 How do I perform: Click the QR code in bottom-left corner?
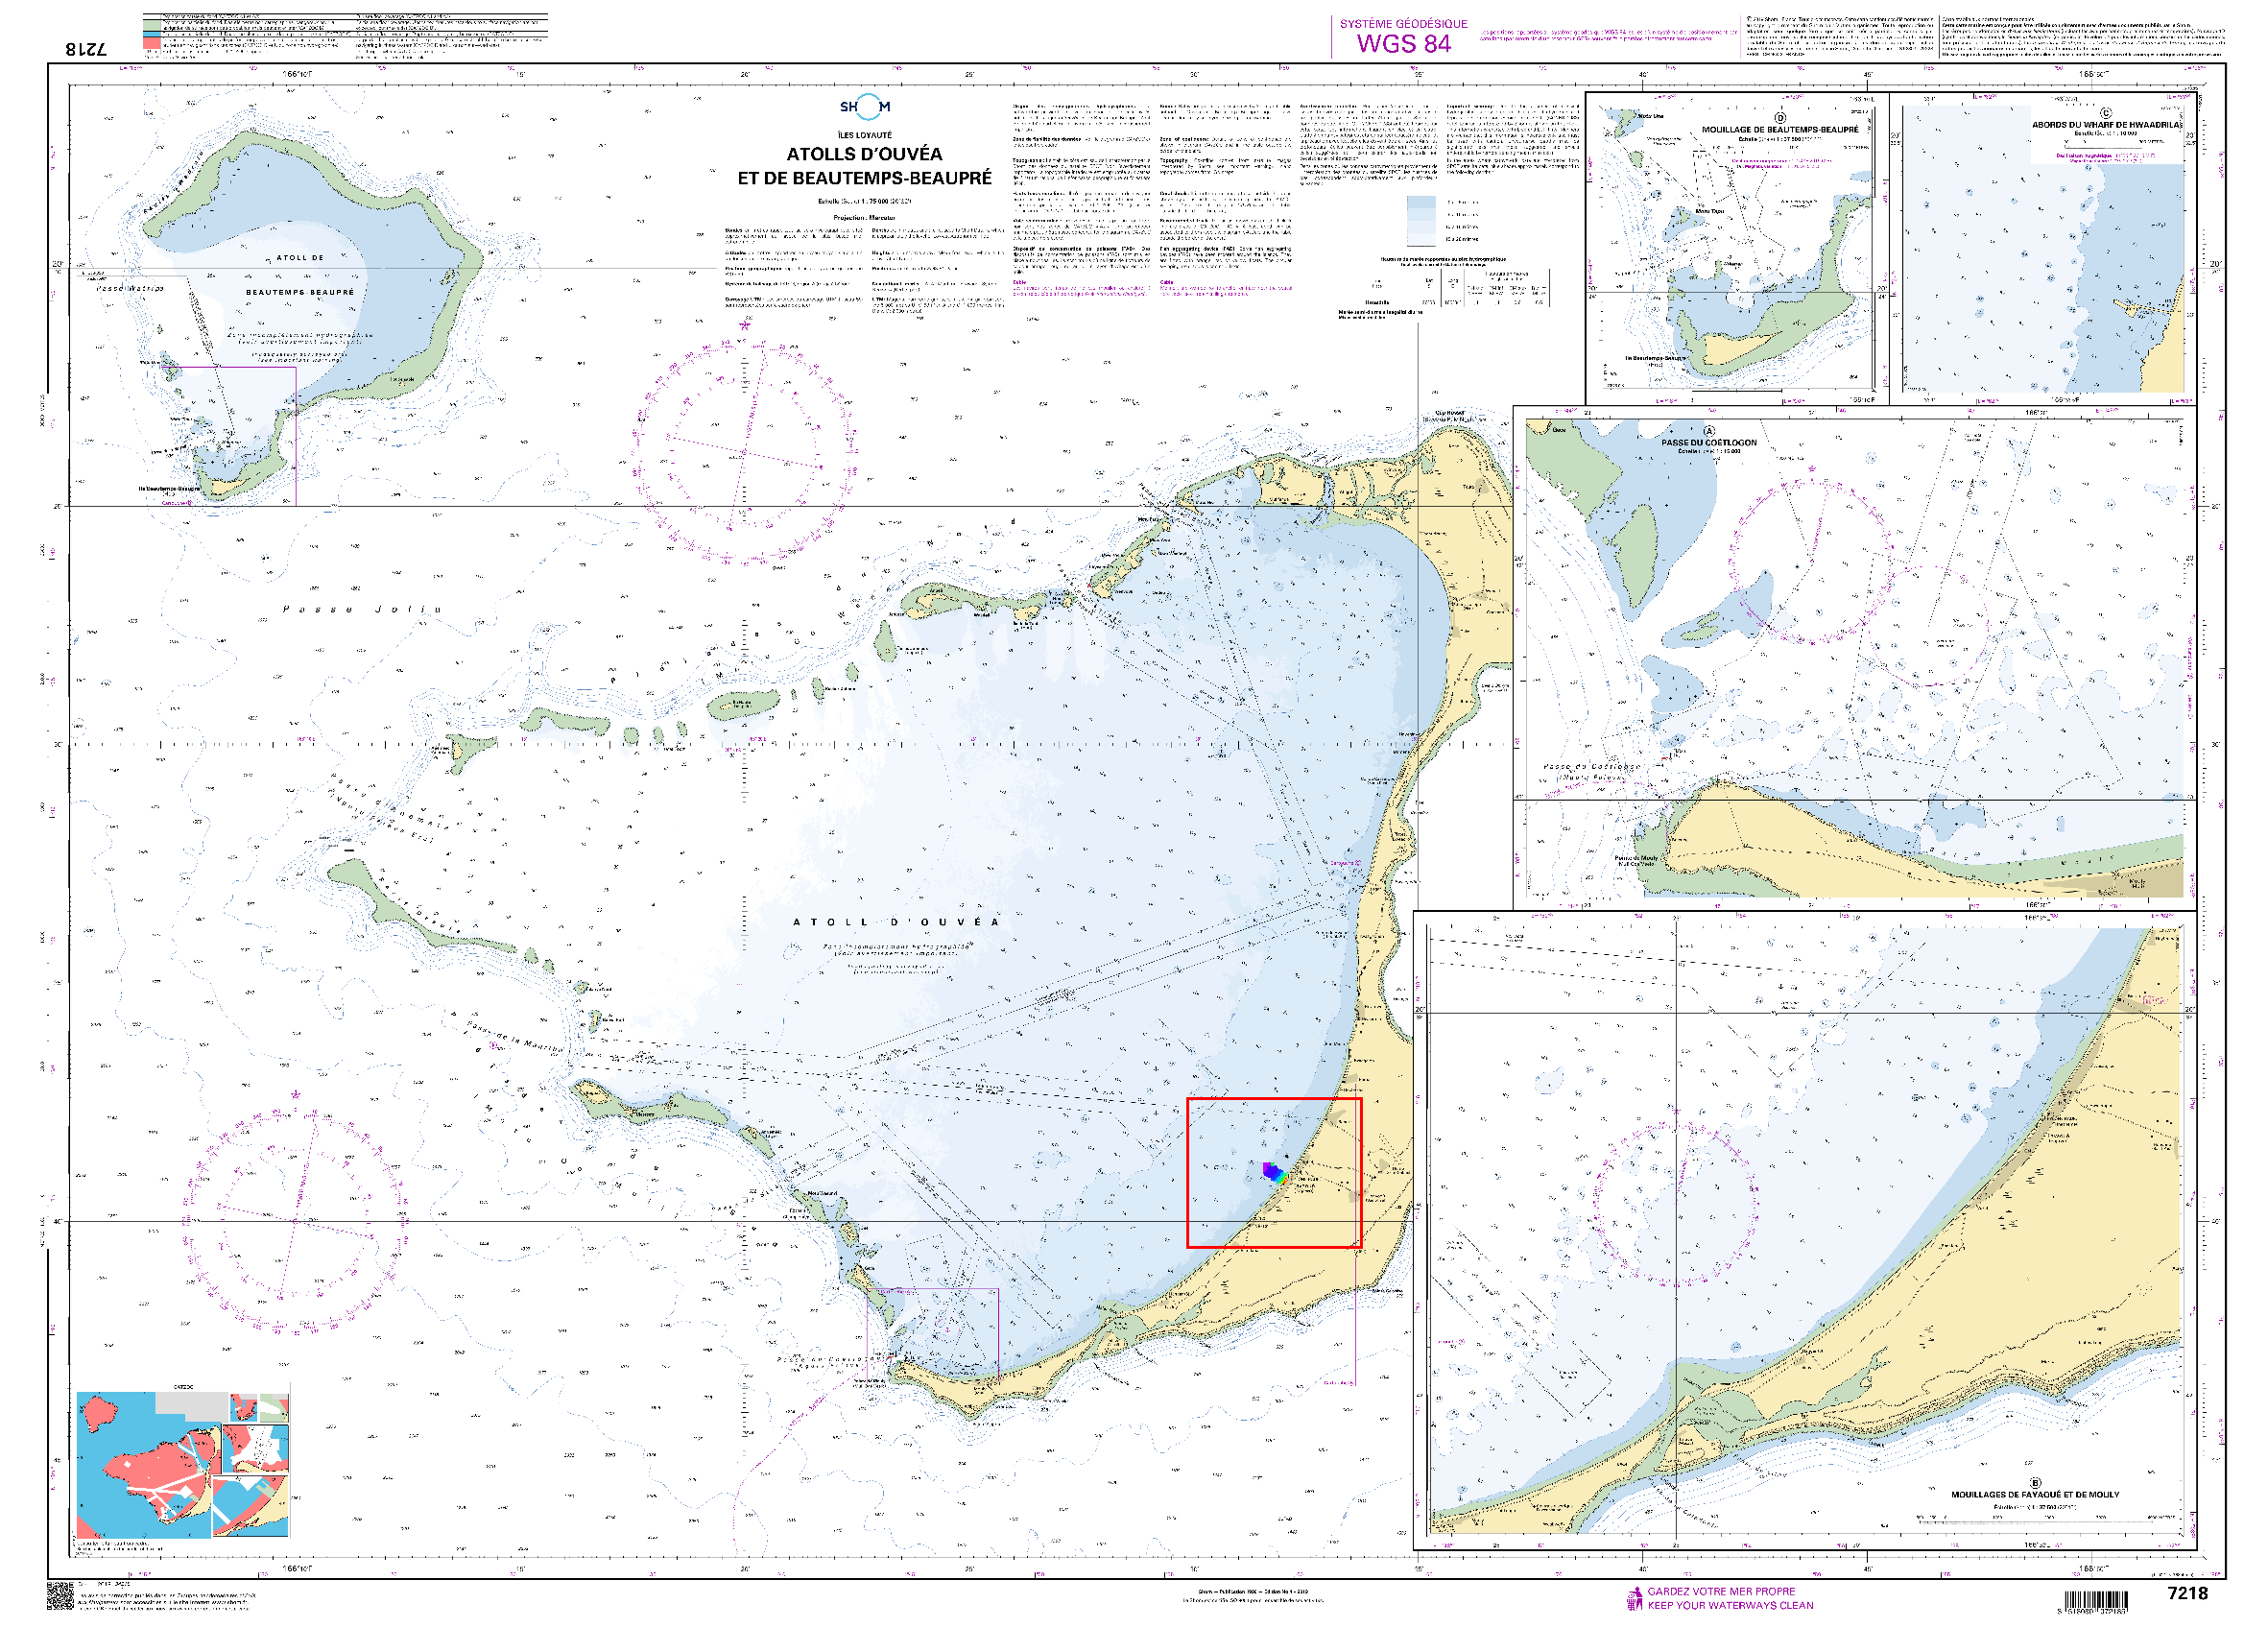coord(61,1595)
